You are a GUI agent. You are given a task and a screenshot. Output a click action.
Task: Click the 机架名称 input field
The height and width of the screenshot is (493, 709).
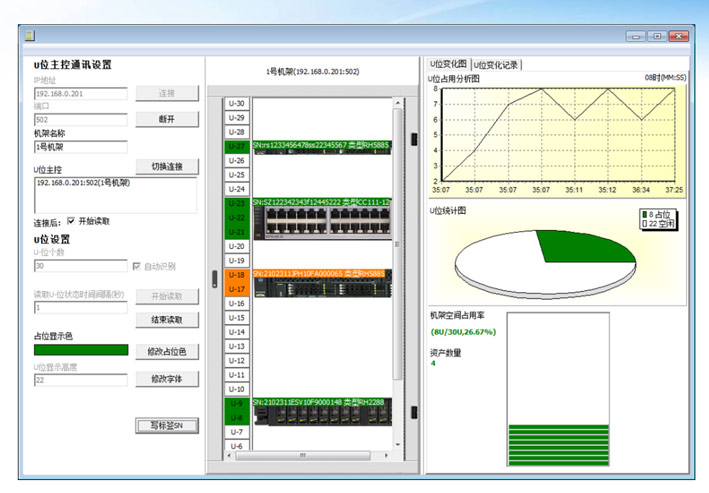(81, 147)
